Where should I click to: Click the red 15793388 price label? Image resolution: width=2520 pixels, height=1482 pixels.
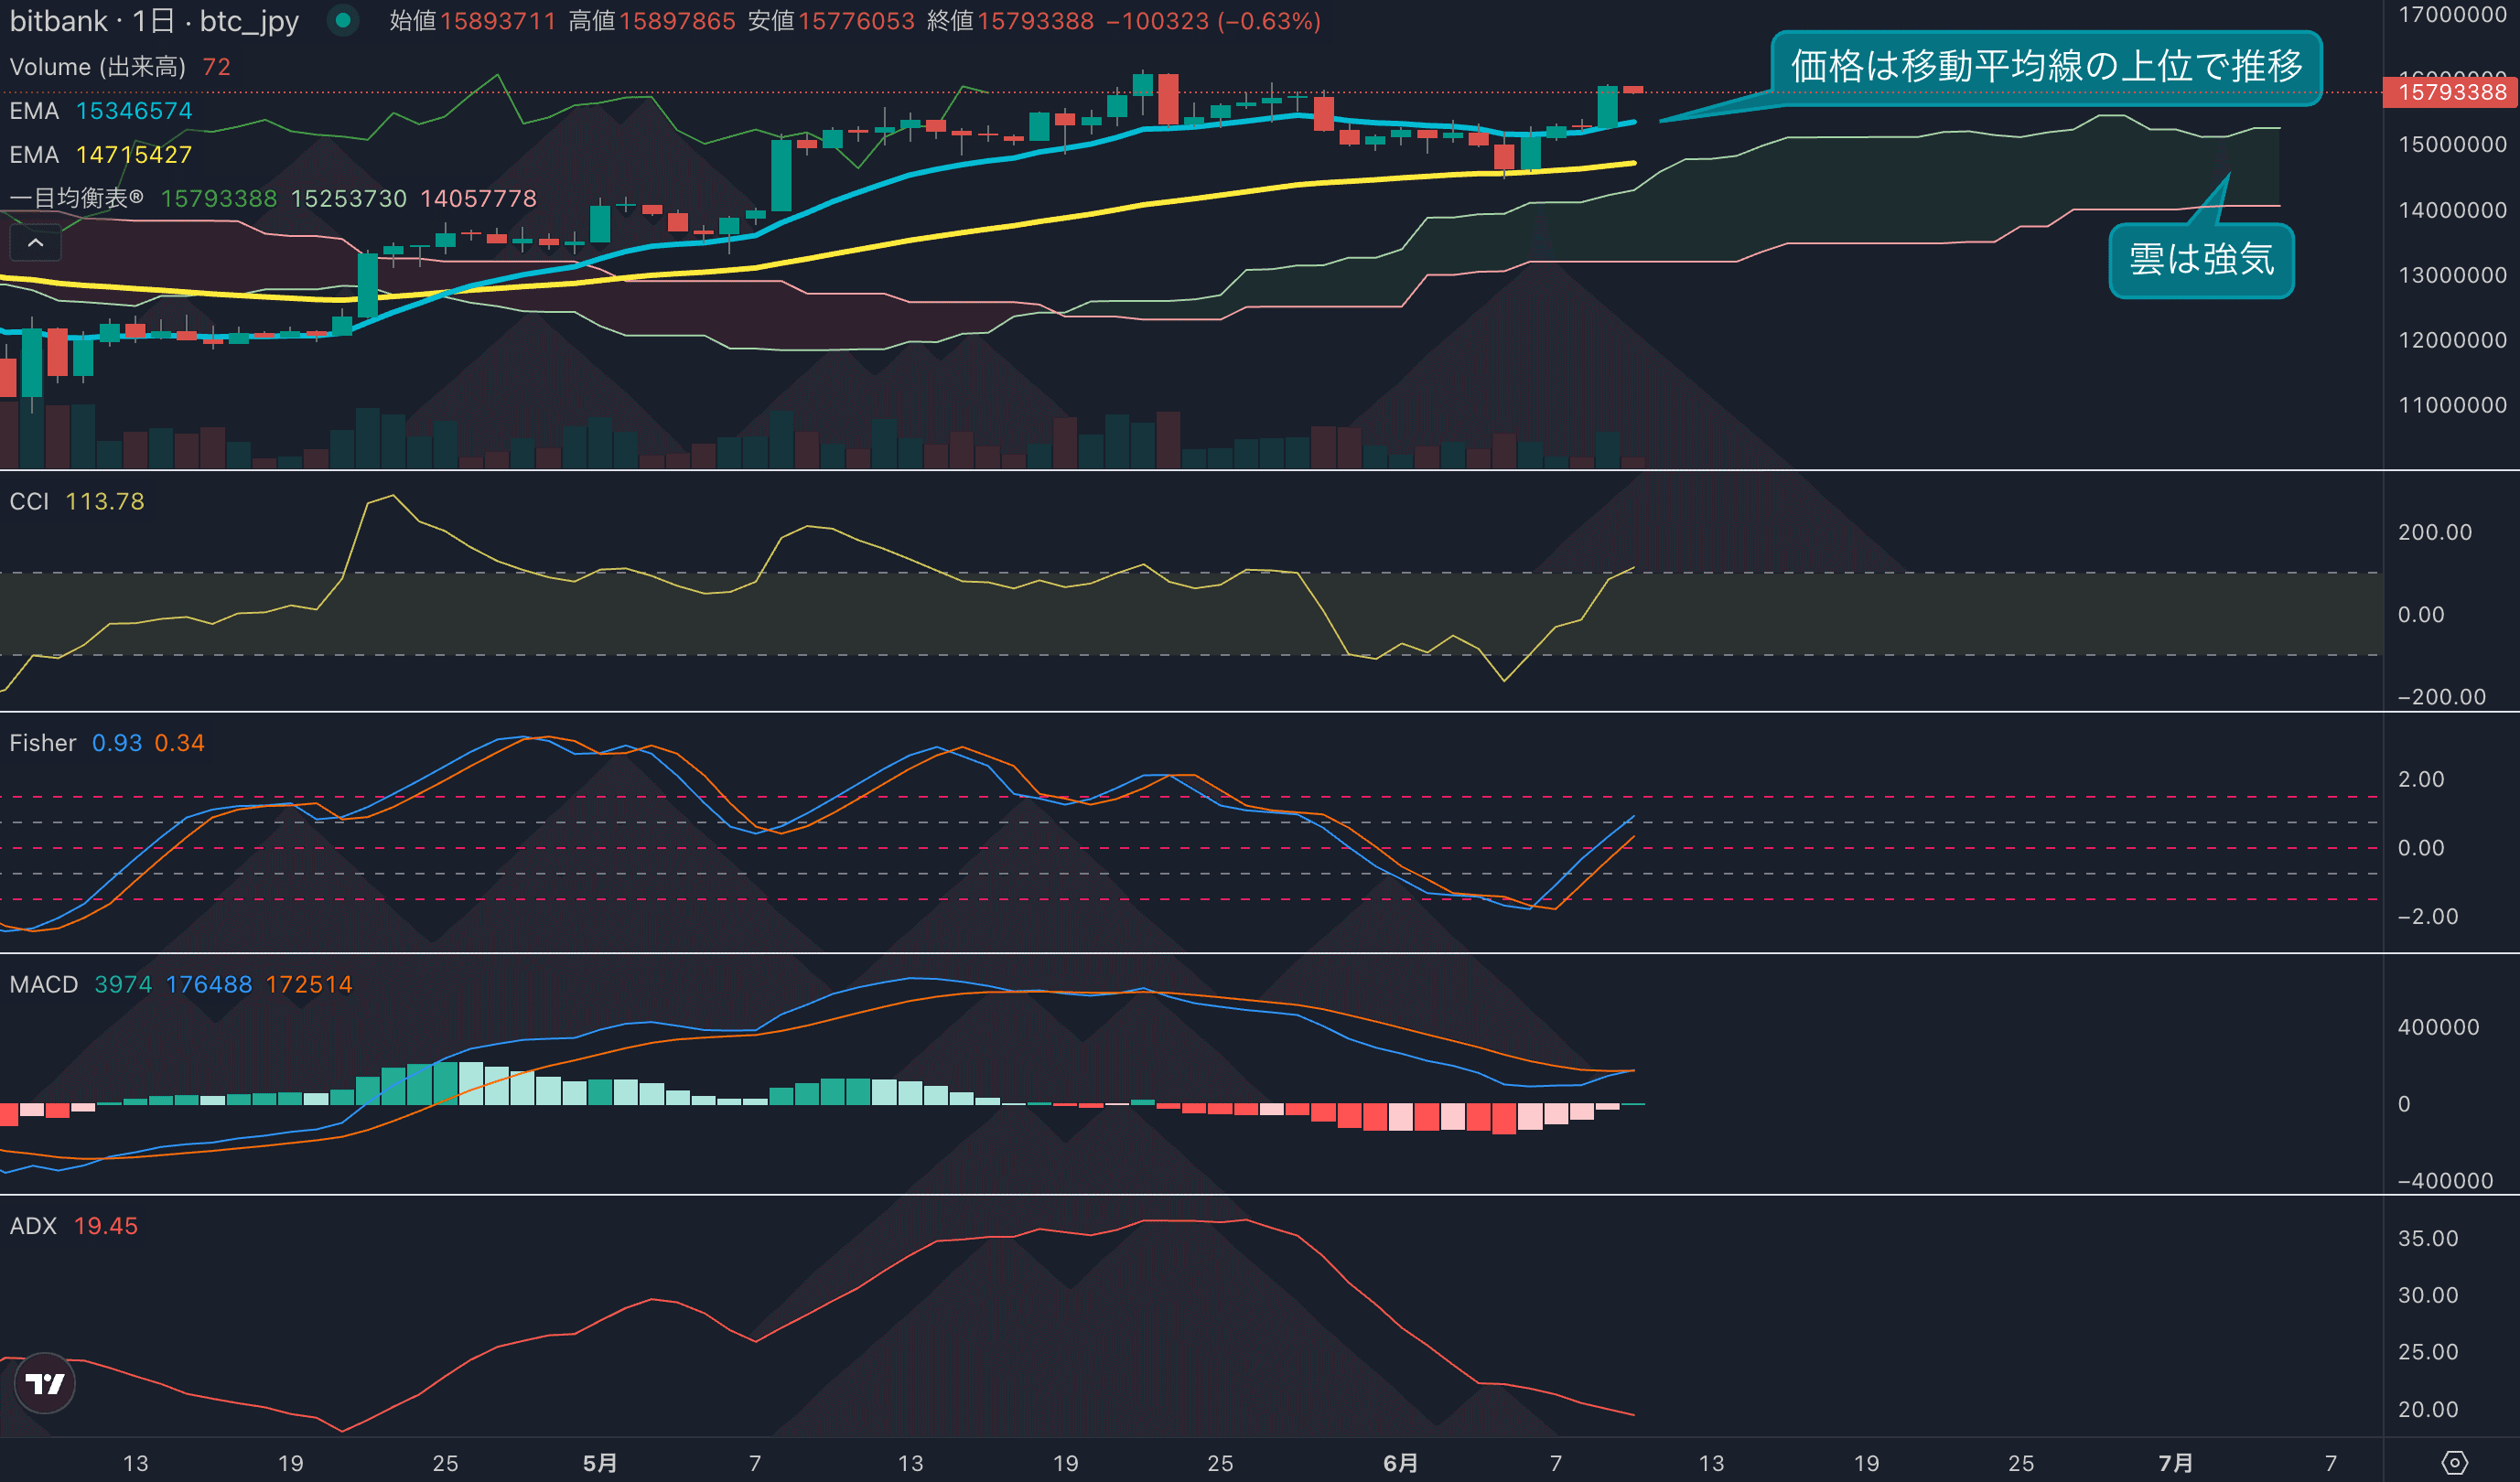tap(2451, 92)
